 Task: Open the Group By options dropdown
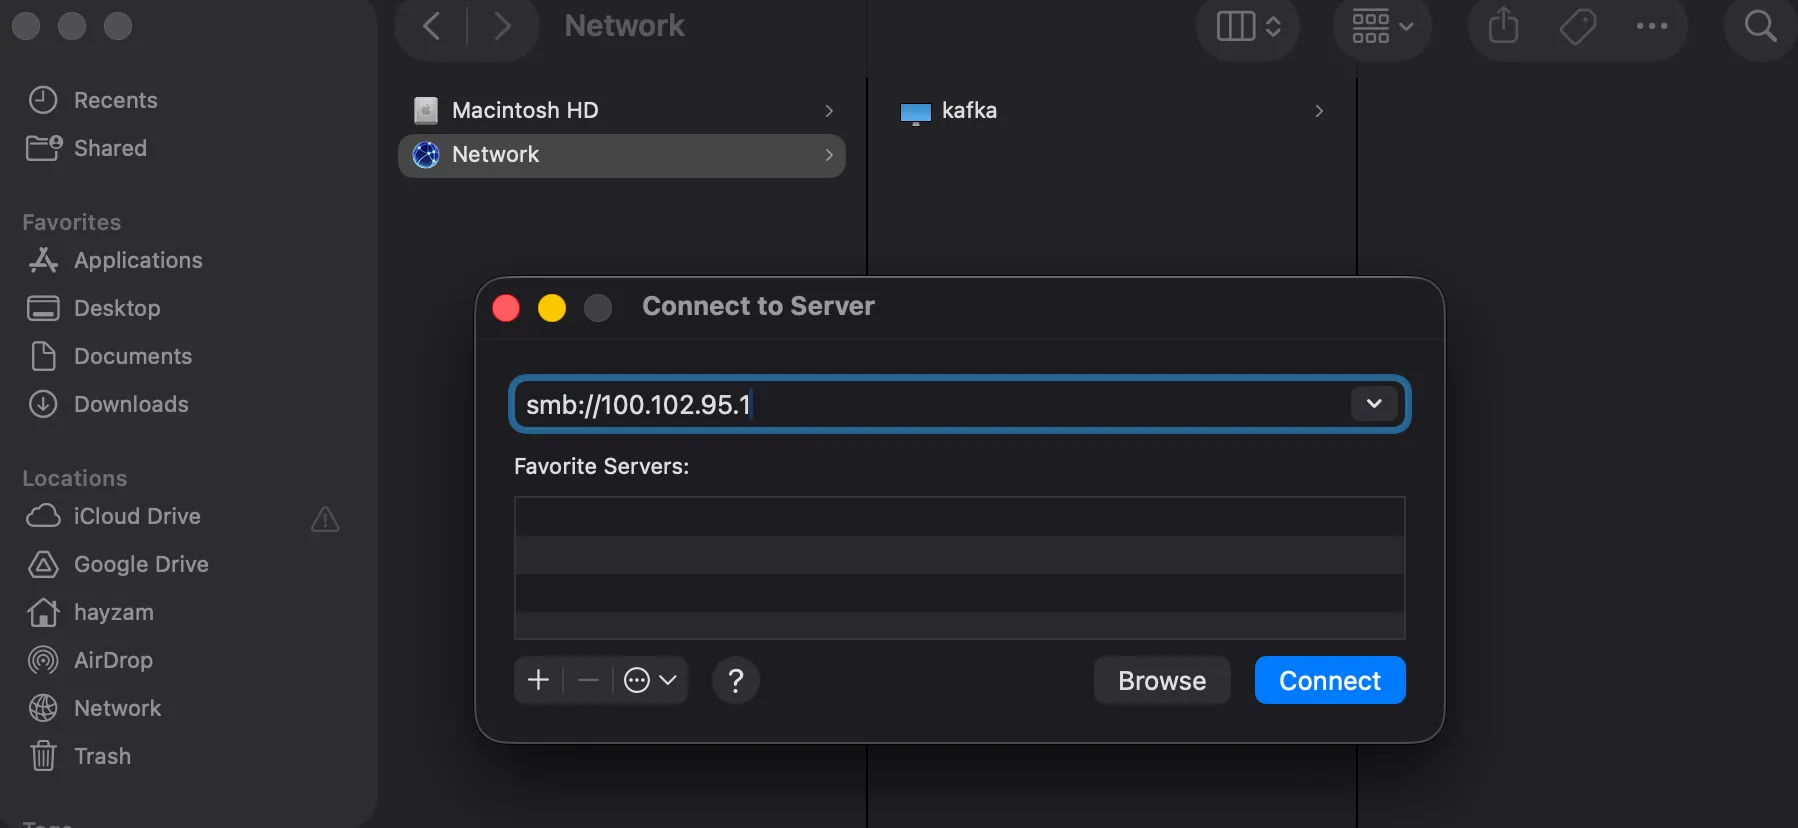[1382, 26]
